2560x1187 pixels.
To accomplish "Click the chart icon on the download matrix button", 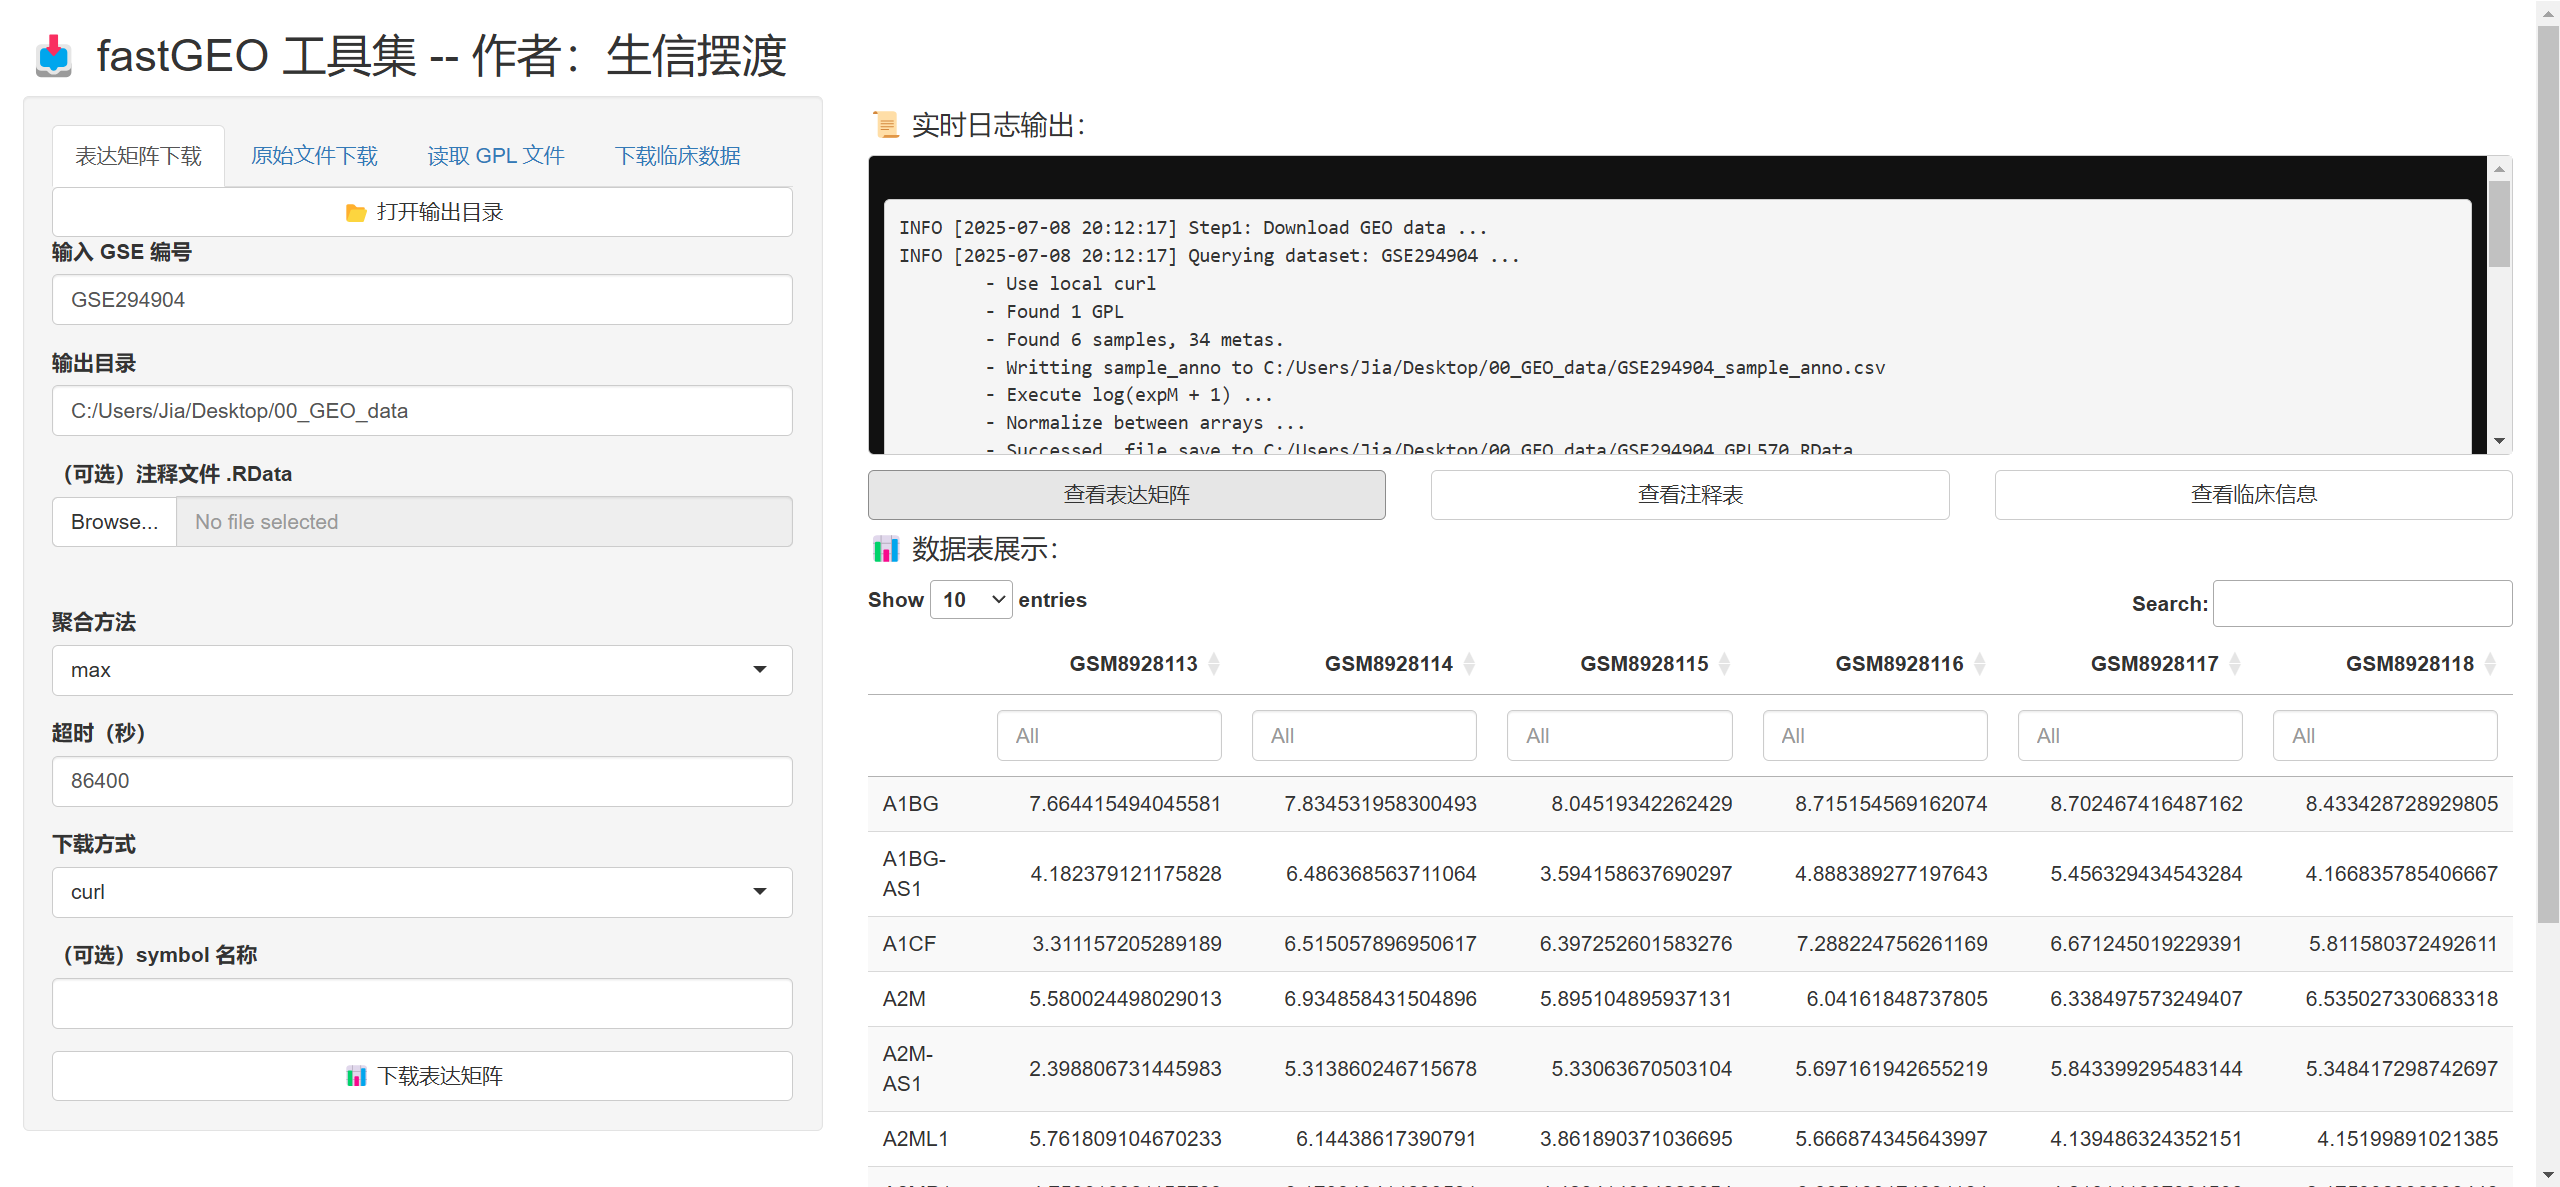I will [x=356, y=1077].
